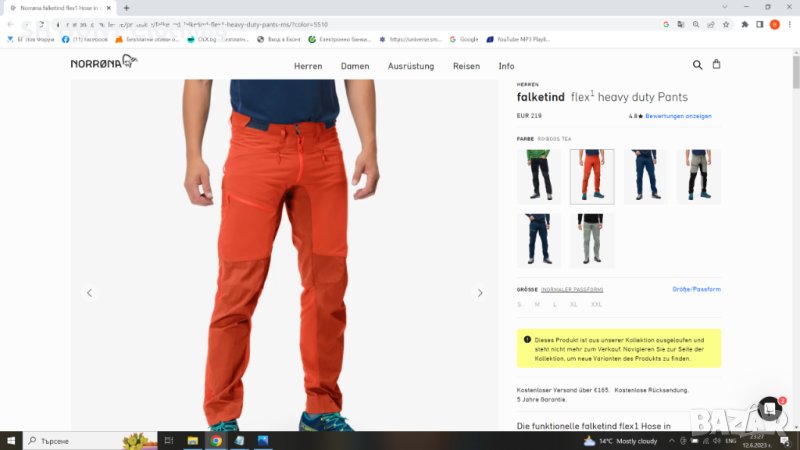800x450 pixels.
Task: Open new browser tab plus button
Action: pyautogui.click(x=126, y=8)
